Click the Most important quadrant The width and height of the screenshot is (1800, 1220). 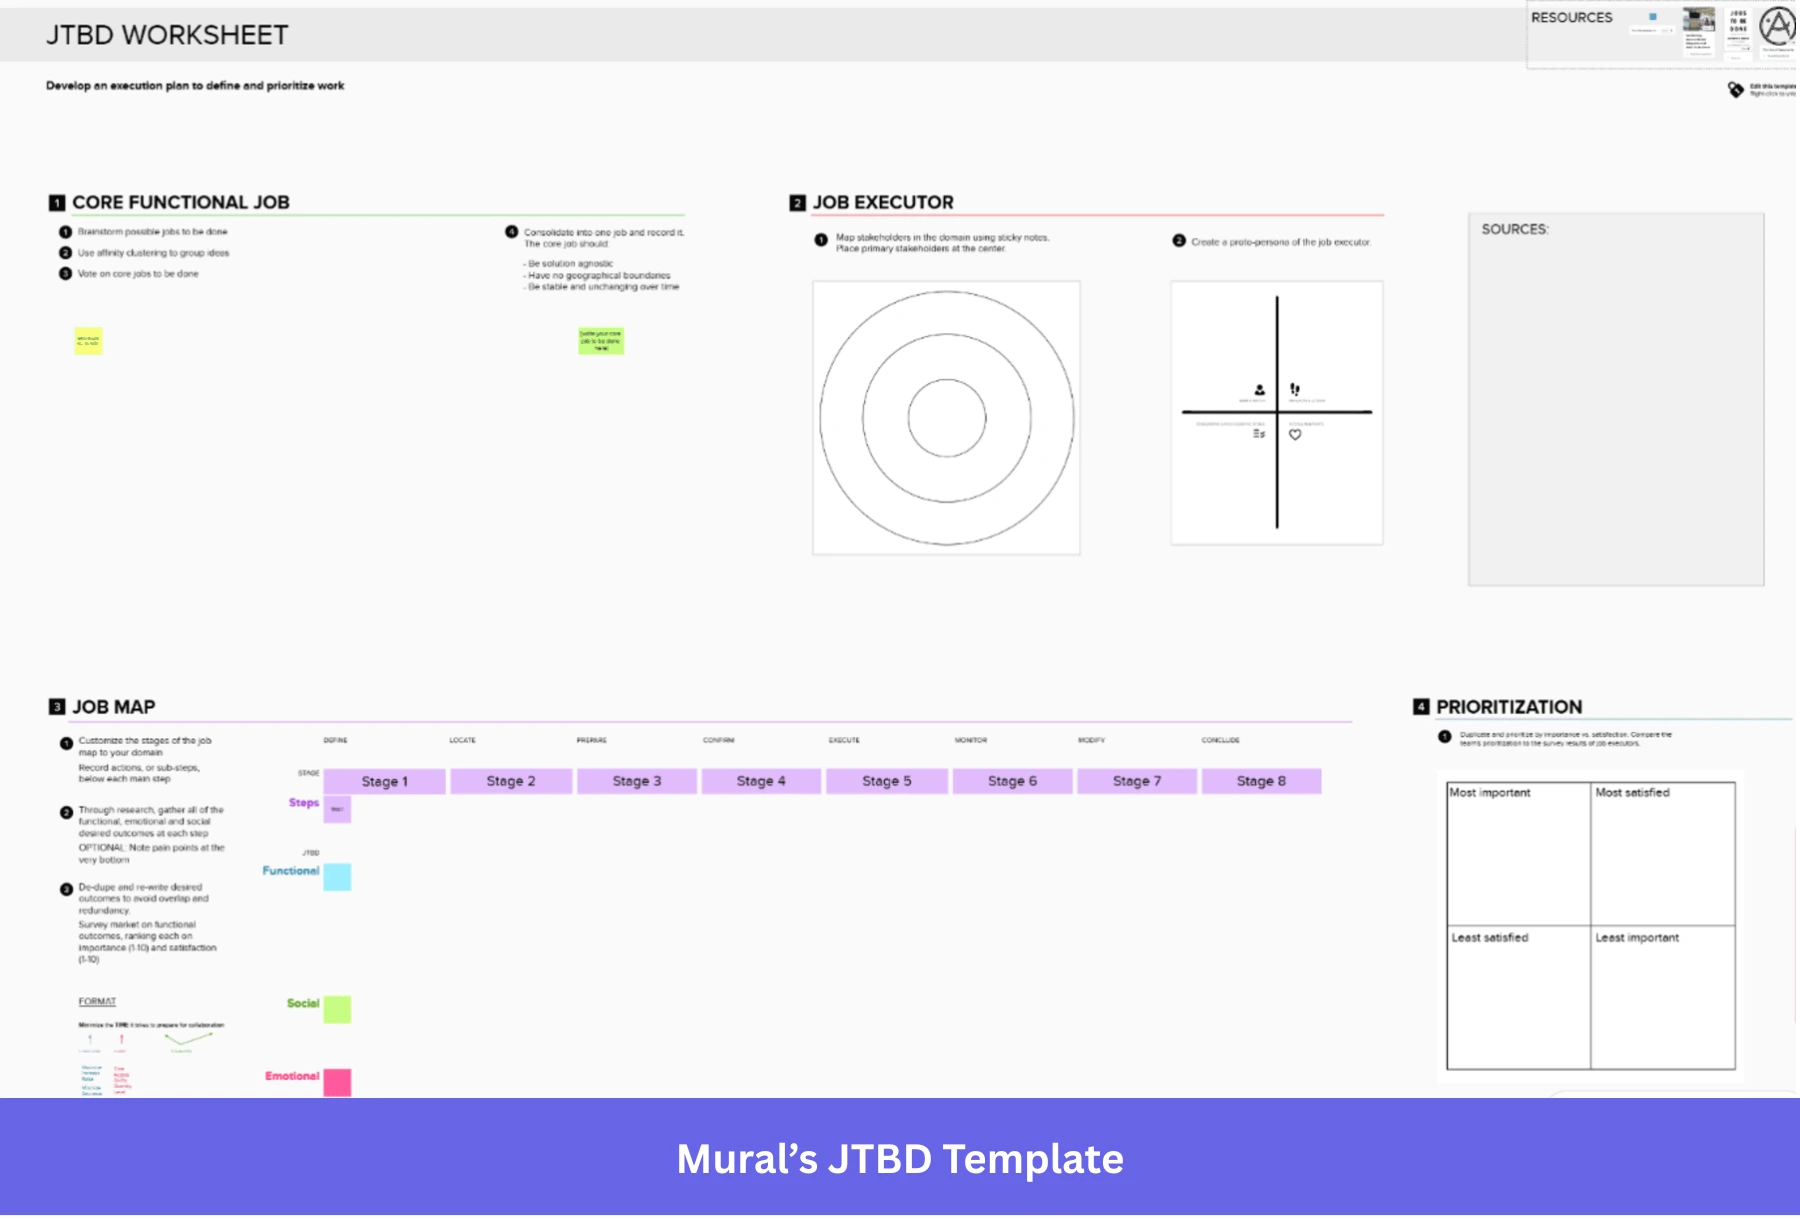coord(1519,854)
